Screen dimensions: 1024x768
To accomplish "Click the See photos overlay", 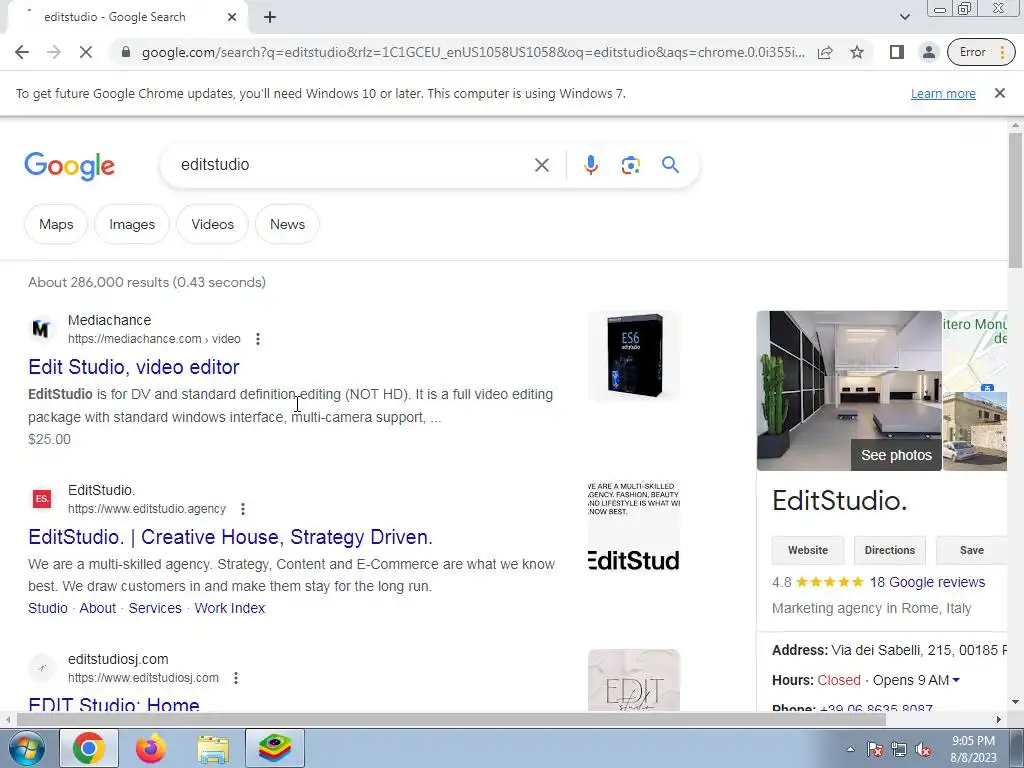I will coord(896,455).
